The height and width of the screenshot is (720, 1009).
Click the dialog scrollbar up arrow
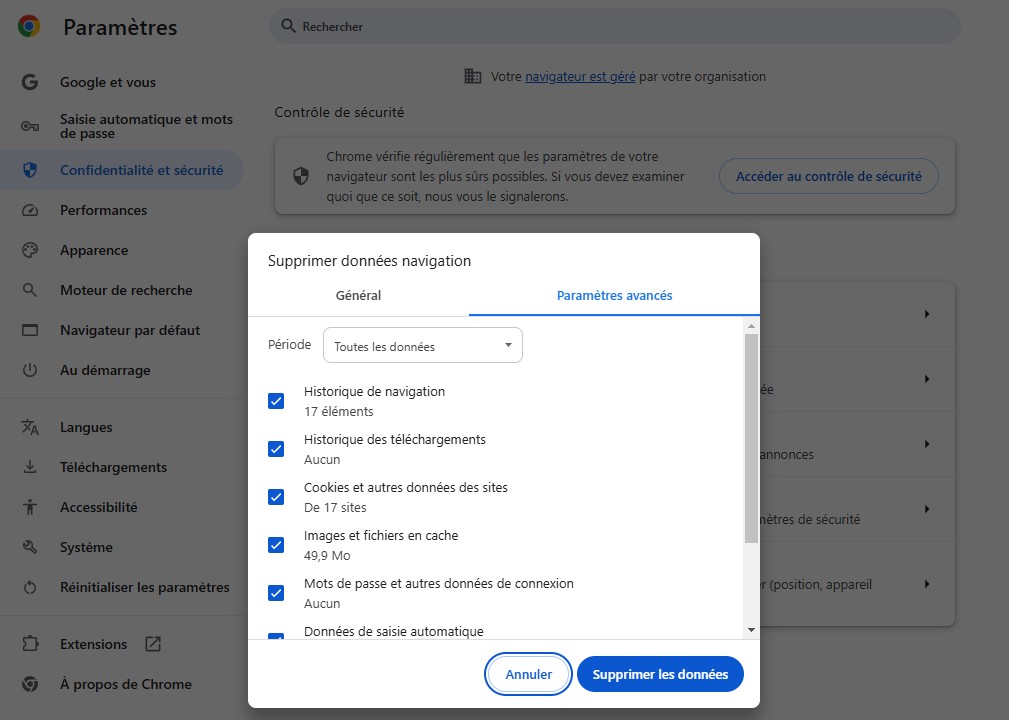(x=751, y=326)
